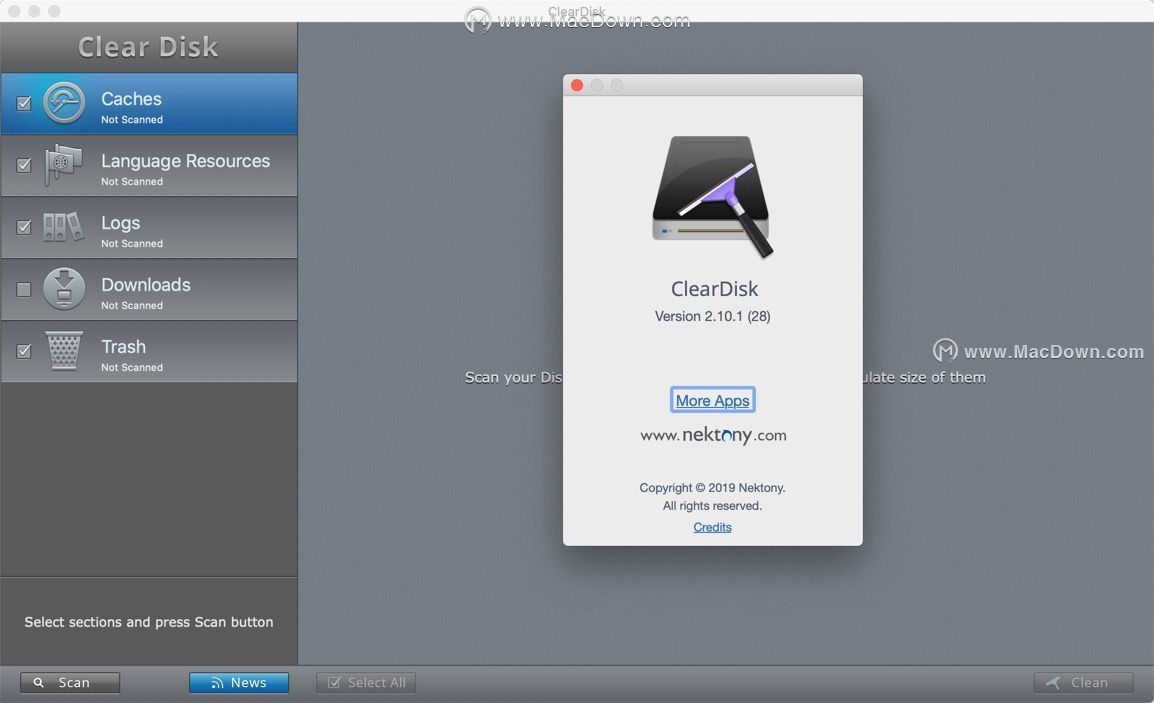Click the Caches gauge icon
The height and width of the screenshot is (703, 1154).
coord(64,102)
